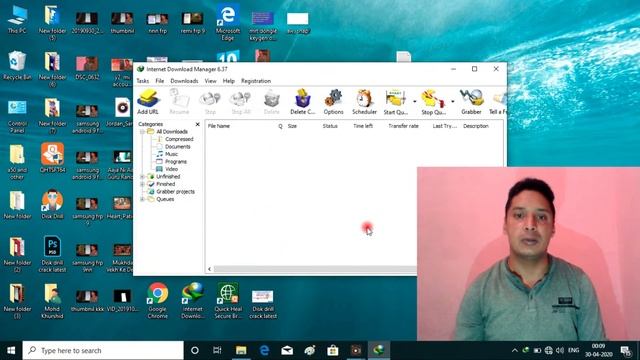Open Mail app from taskbar
Screen dimensions: 640x360
click(287, 350)
